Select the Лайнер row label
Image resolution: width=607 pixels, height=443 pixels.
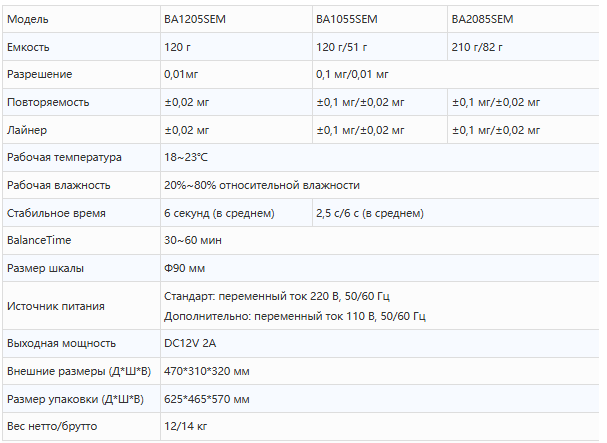(27, 130)
